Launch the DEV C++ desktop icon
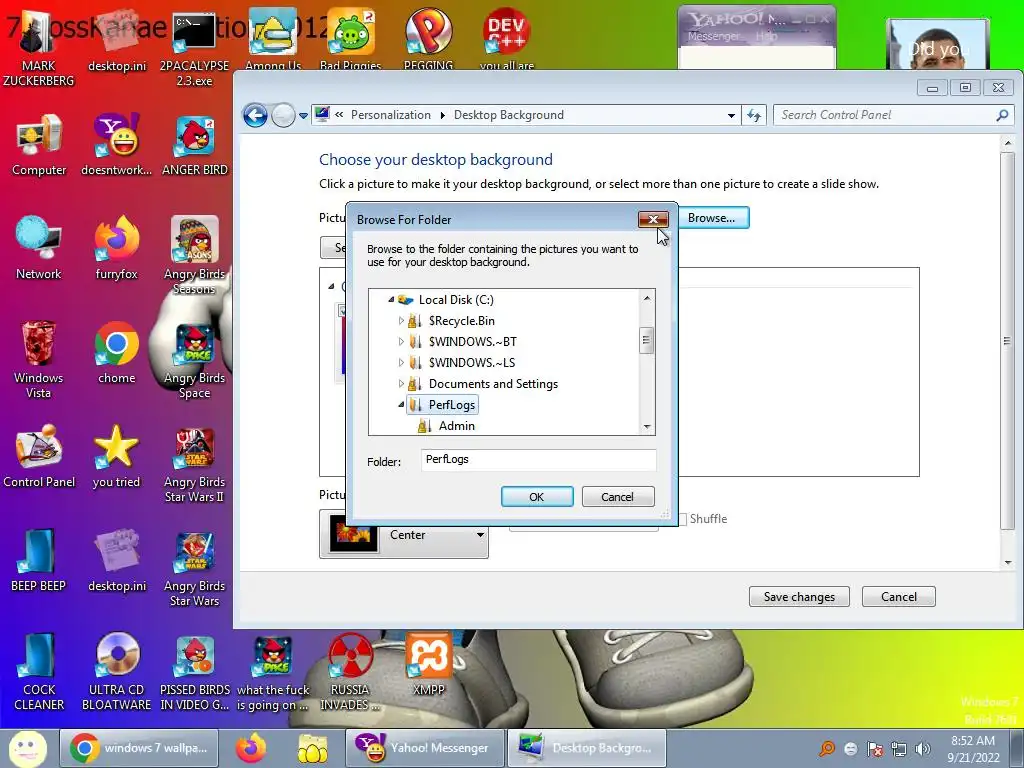Screen dimensions: 1024x768 pyautogui.click(x=507, y=38)
